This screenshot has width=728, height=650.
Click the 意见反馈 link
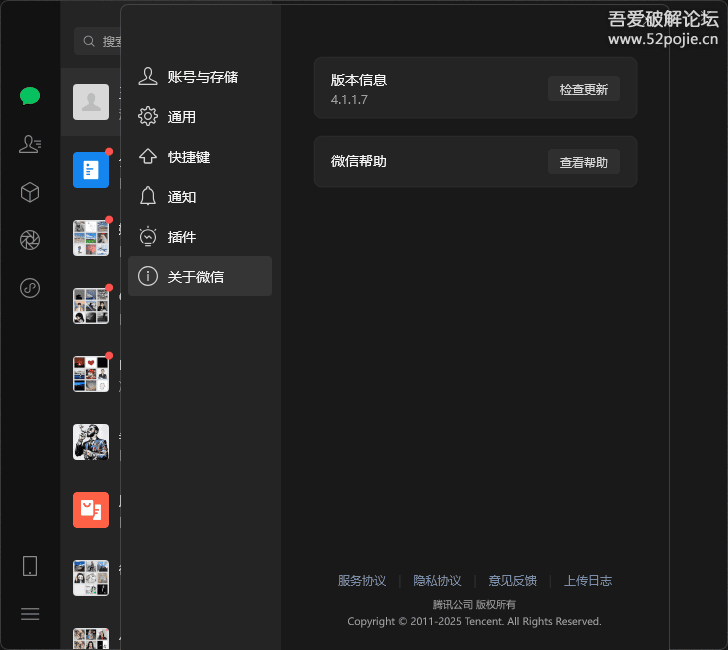512,581
